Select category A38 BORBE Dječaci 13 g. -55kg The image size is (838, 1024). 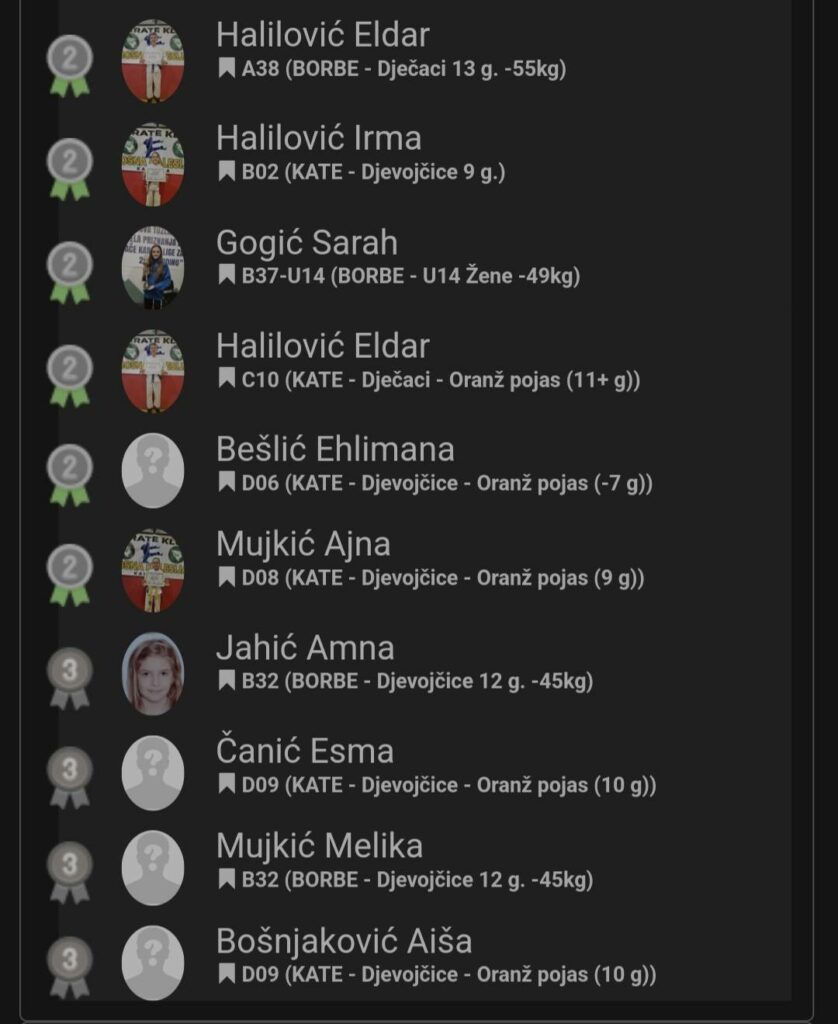pyautogui.click(x=404, y=69)
